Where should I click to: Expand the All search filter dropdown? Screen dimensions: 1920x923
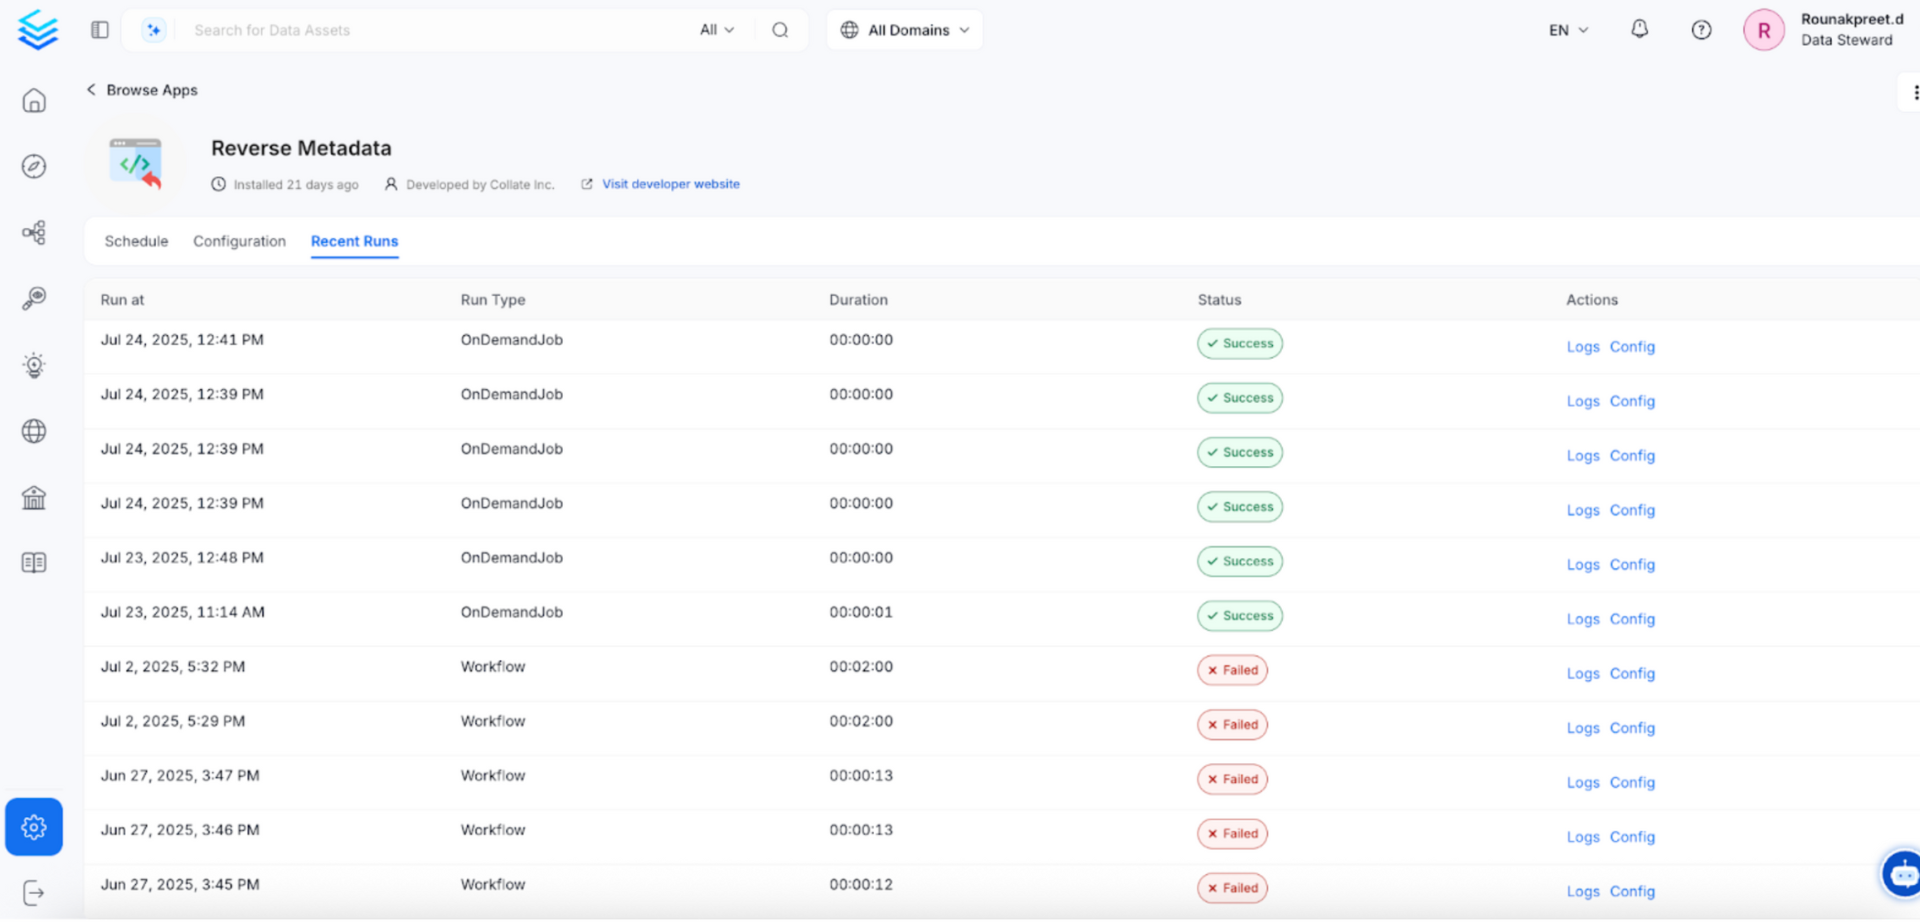tap(717, 30)
